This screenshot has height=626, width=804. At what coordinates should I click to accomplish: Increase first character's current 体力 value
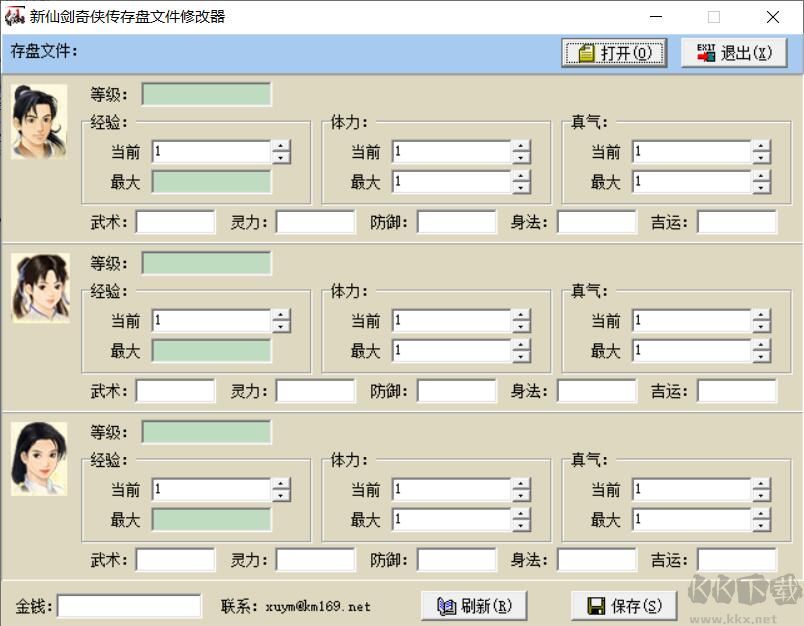521,146
